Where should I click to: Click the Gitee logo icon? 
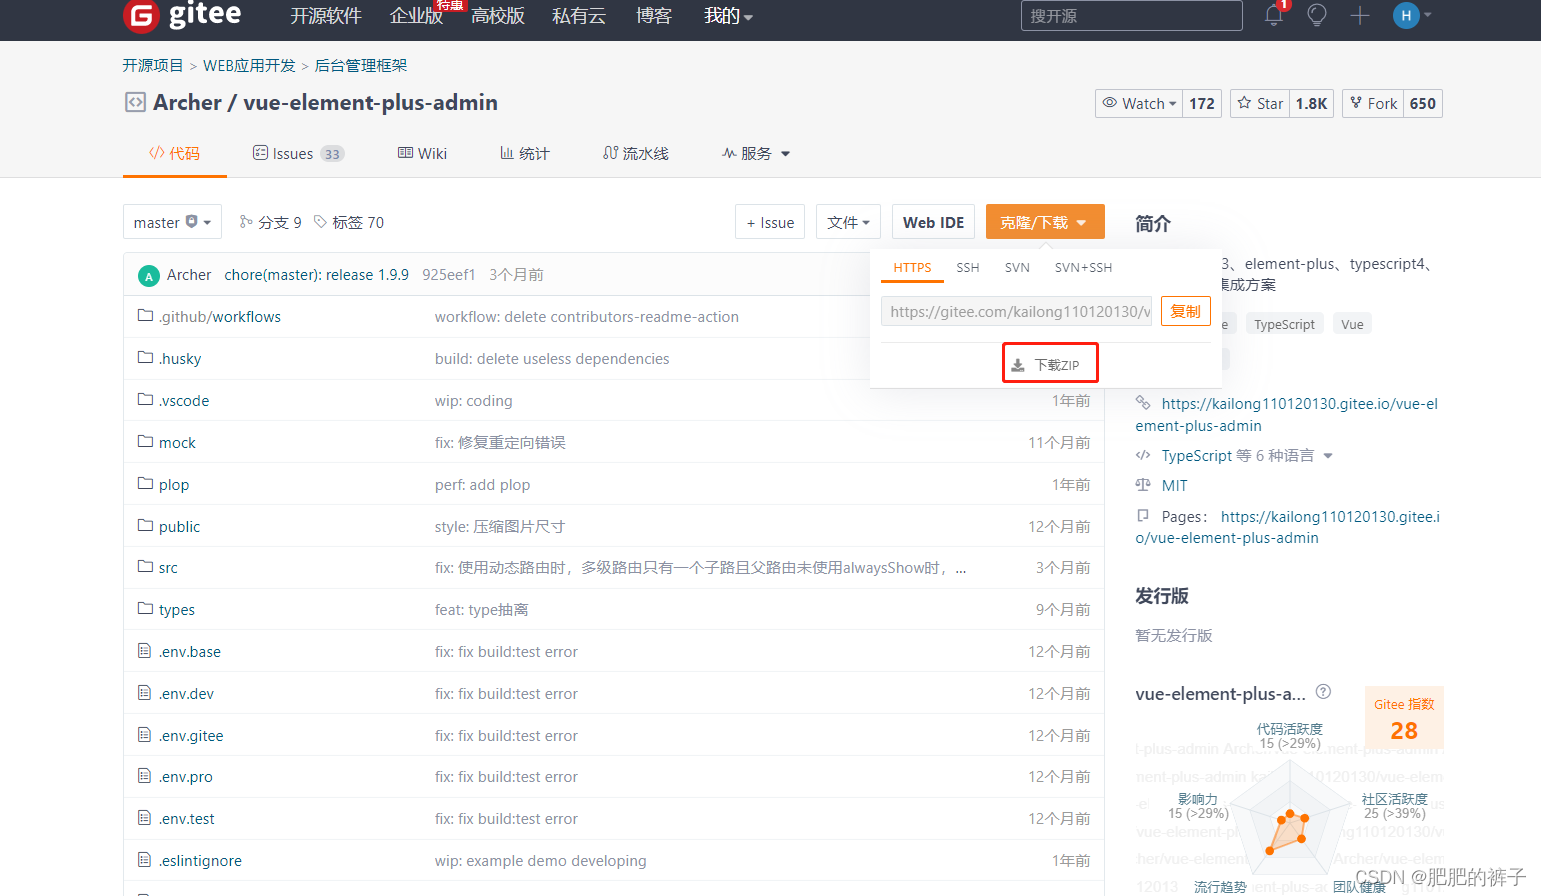pos(141,16)
